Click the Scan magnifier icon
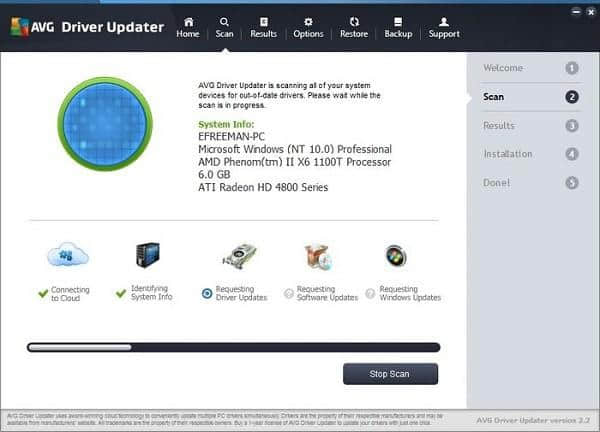 tap(224, 22)
